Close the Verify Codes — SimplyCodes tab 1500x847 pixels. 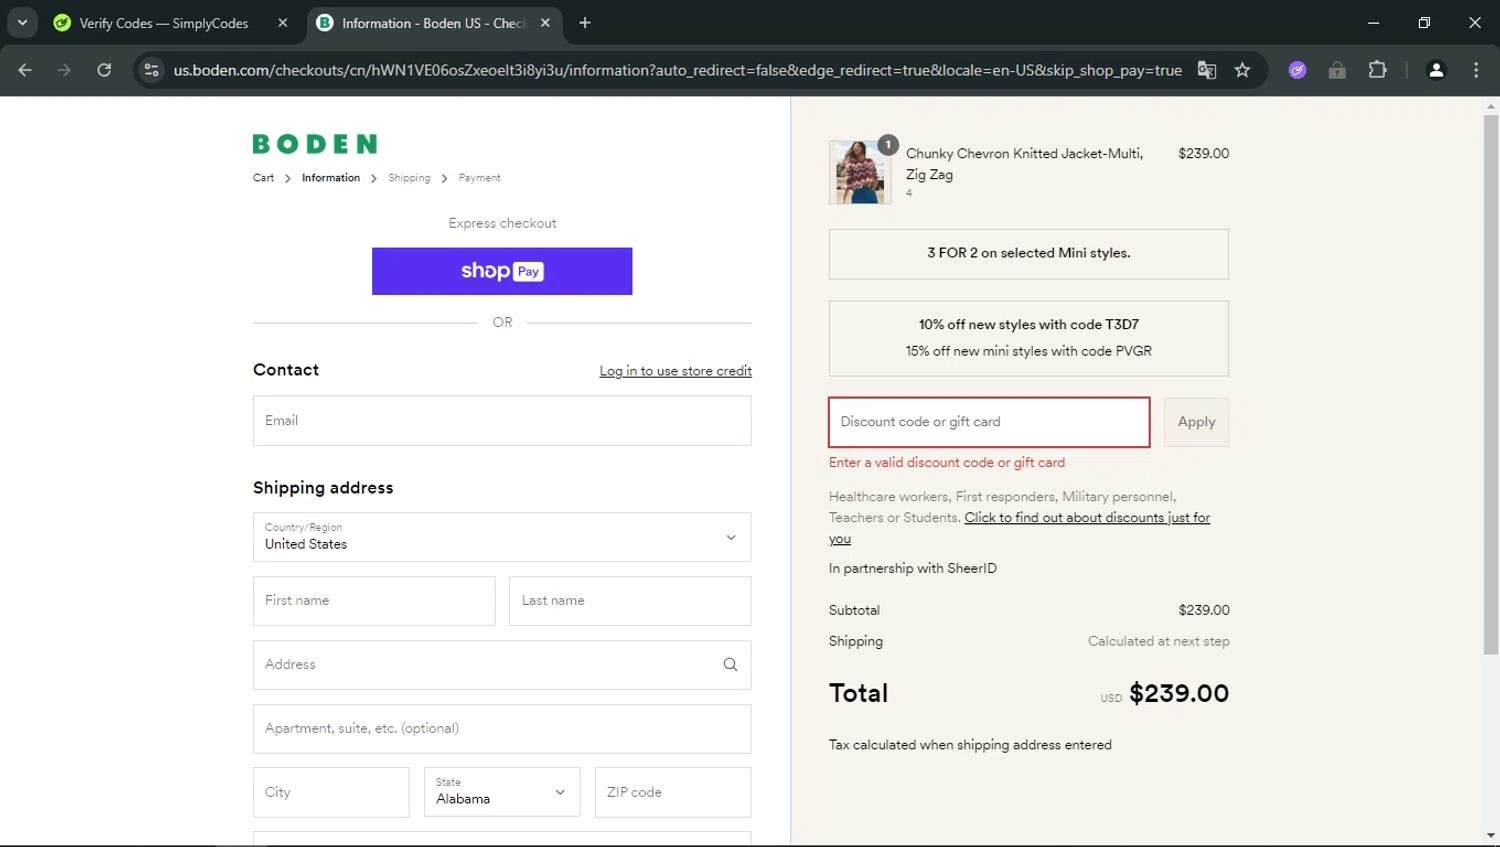(x=283, y=23)
